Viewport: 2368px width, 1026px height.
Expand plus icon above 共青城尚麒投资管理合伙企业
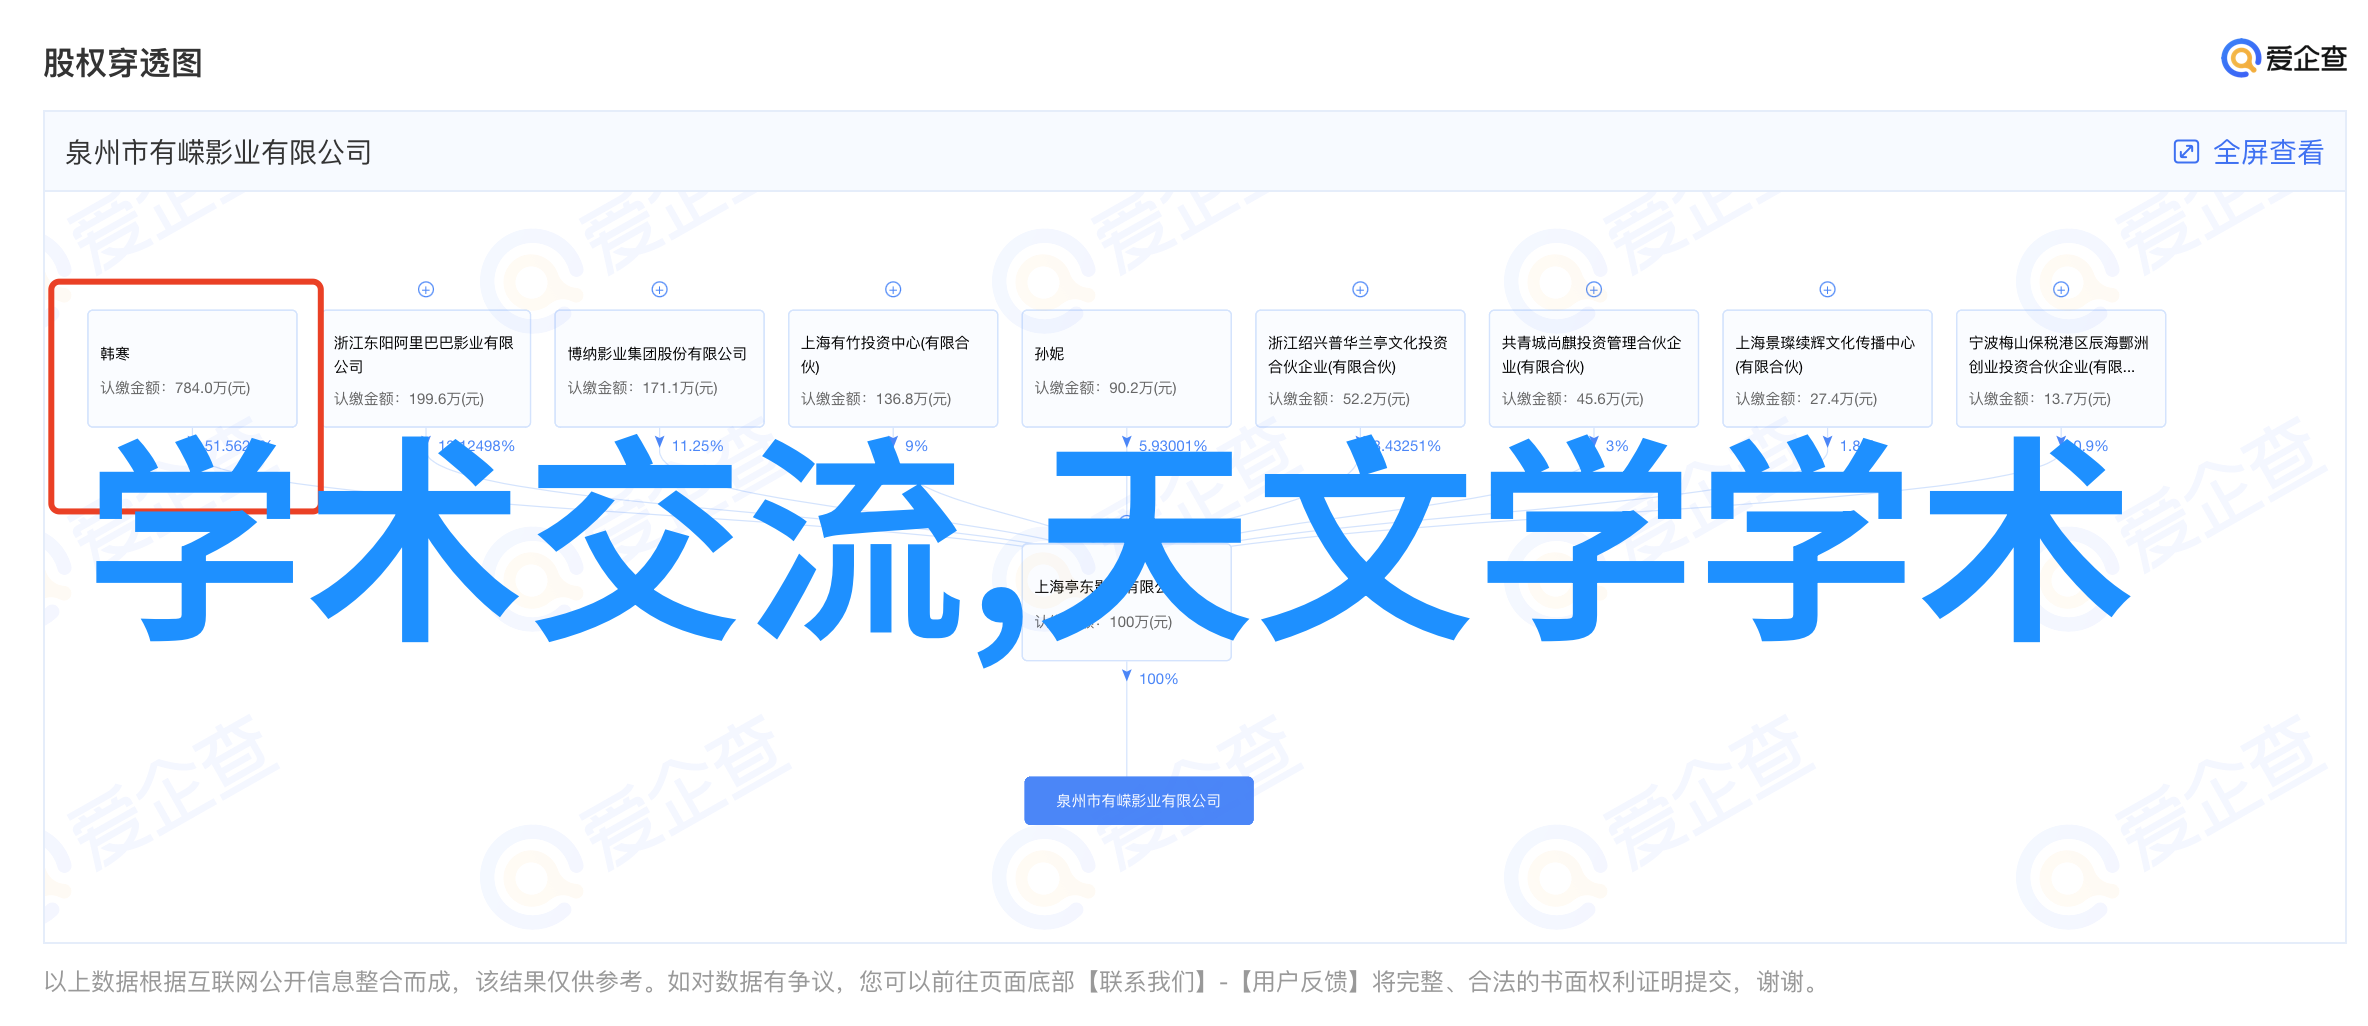[1594, 290]
